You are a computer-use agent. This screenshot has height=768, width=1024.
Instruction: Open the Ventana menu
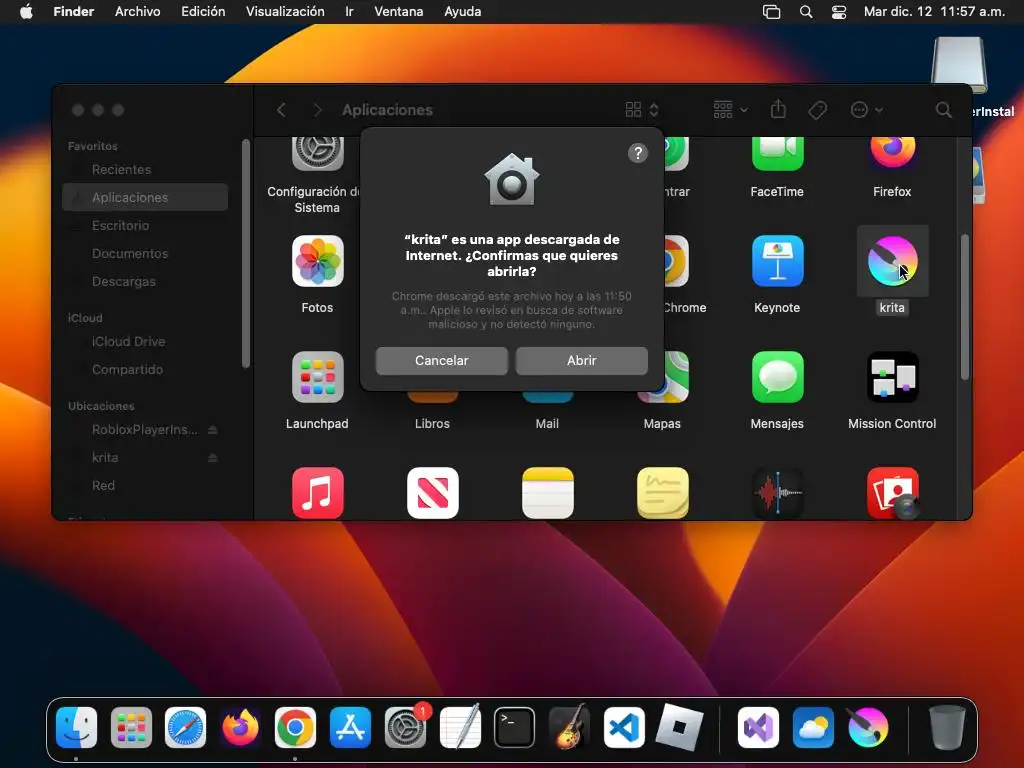pos(398,11)
